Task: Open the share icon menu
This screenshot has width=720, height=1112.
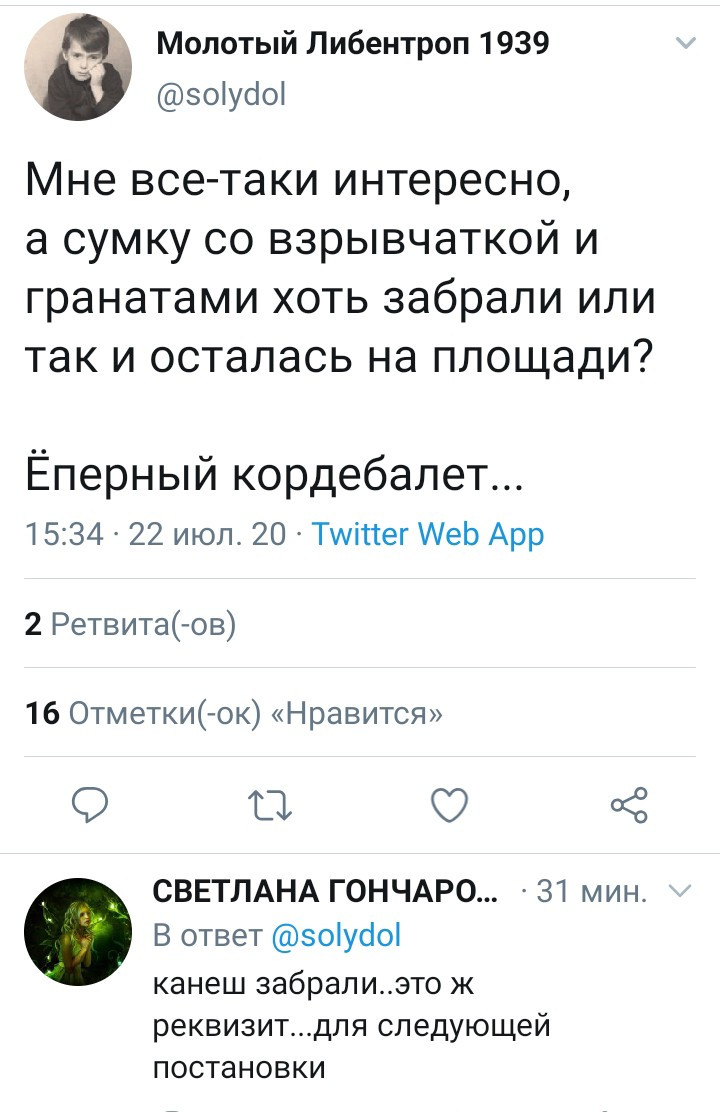Action: (x=628, y=802)
